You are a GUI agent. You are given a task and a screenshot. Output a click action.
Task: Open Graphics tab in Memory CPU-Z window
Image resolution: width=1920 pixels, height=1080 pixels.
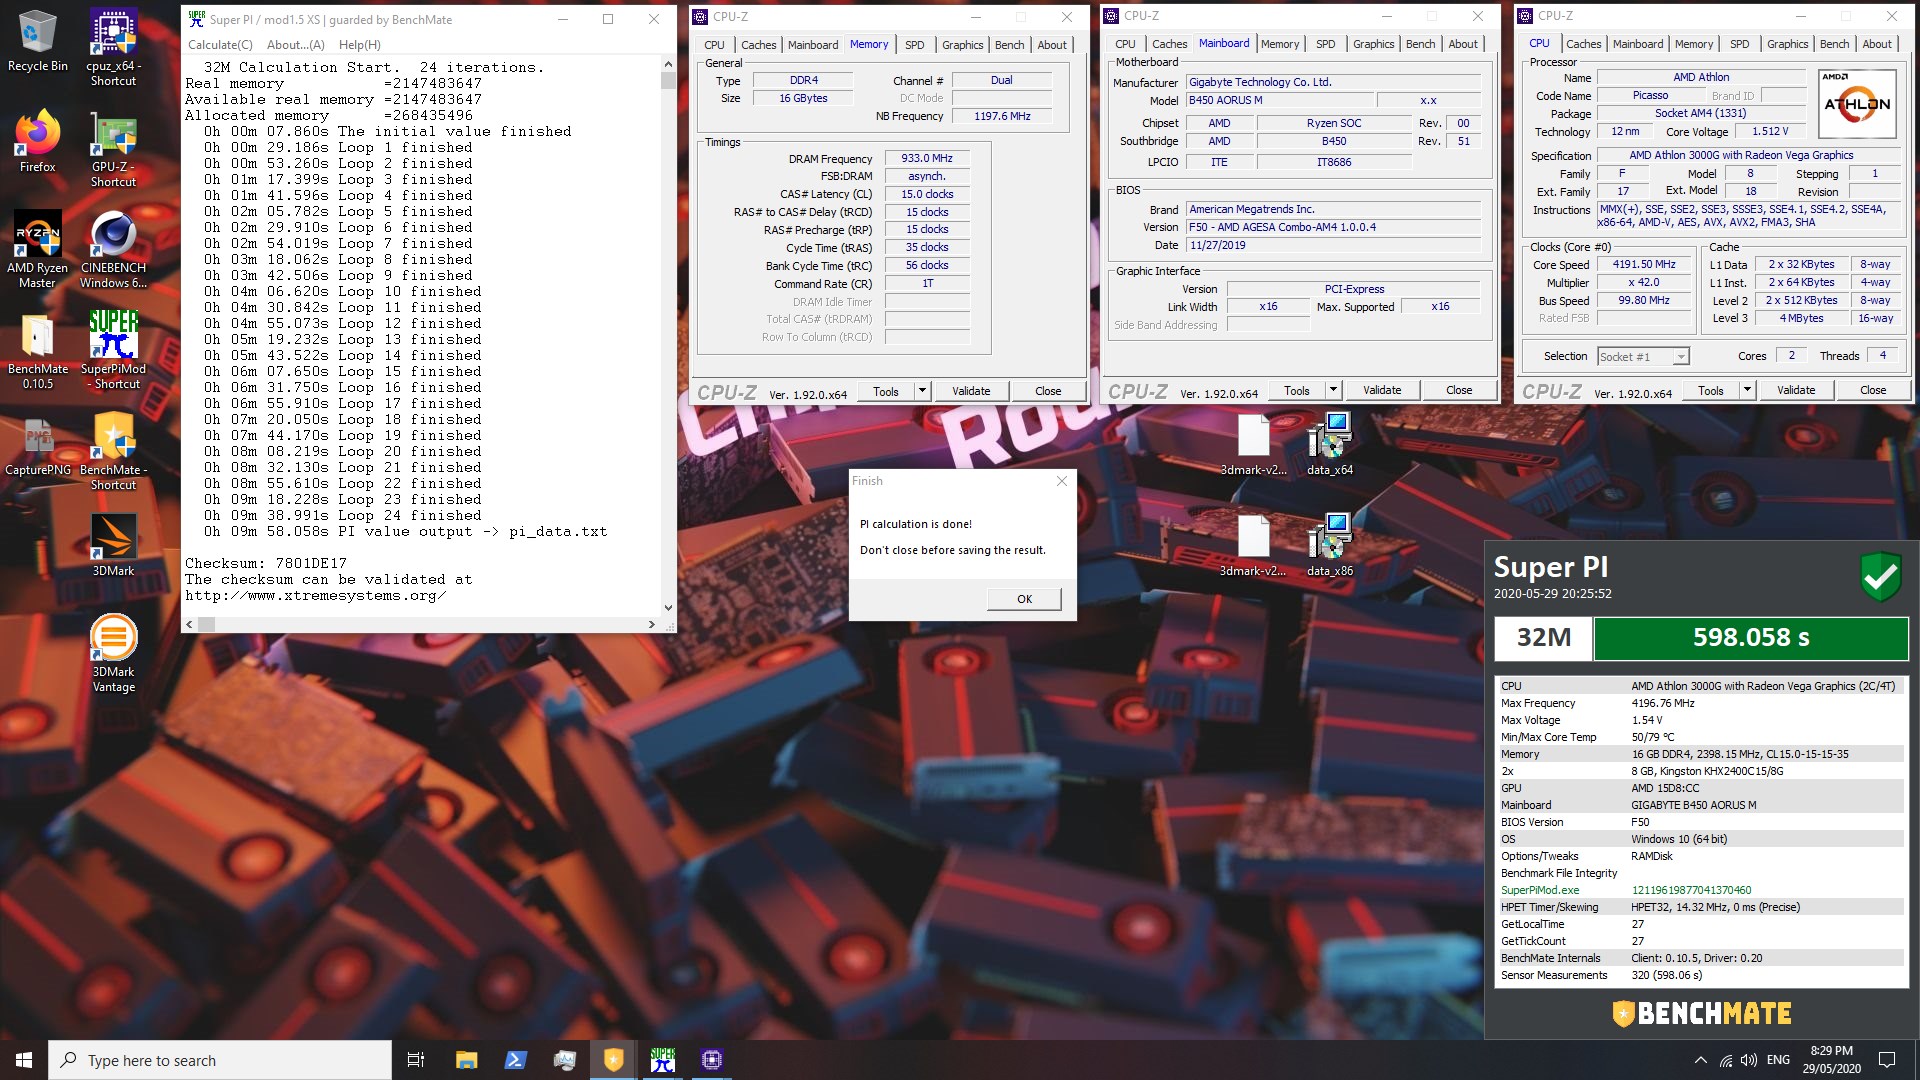point(962,45)
